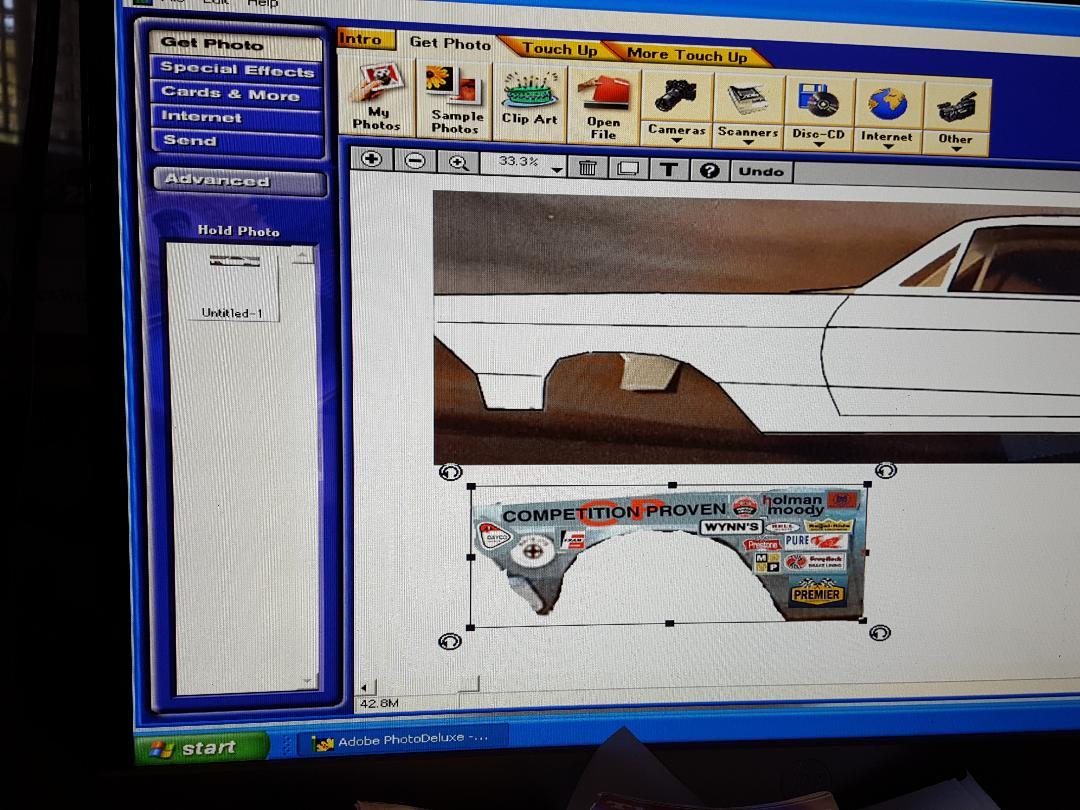The image size is (1080, 810).
Task: Select the Untitled-1 thumbnail in Hold Photo
Action: 232,285
